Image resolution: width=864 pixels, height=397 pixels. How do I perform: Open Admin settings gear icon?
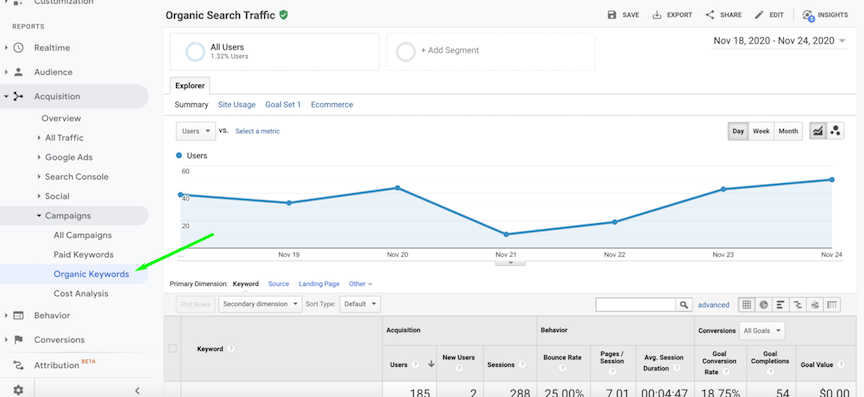[18, 390]
